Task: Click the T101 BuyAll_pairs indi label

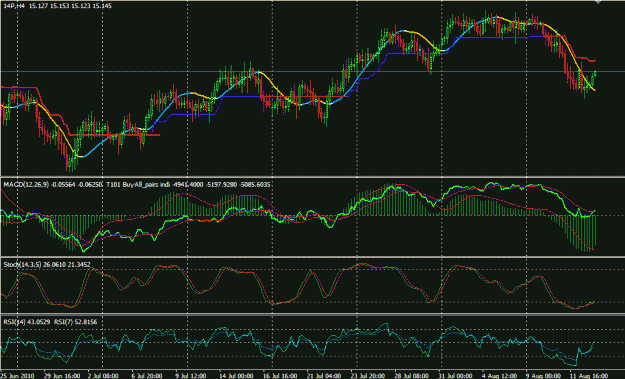Action: click(138, 185)
